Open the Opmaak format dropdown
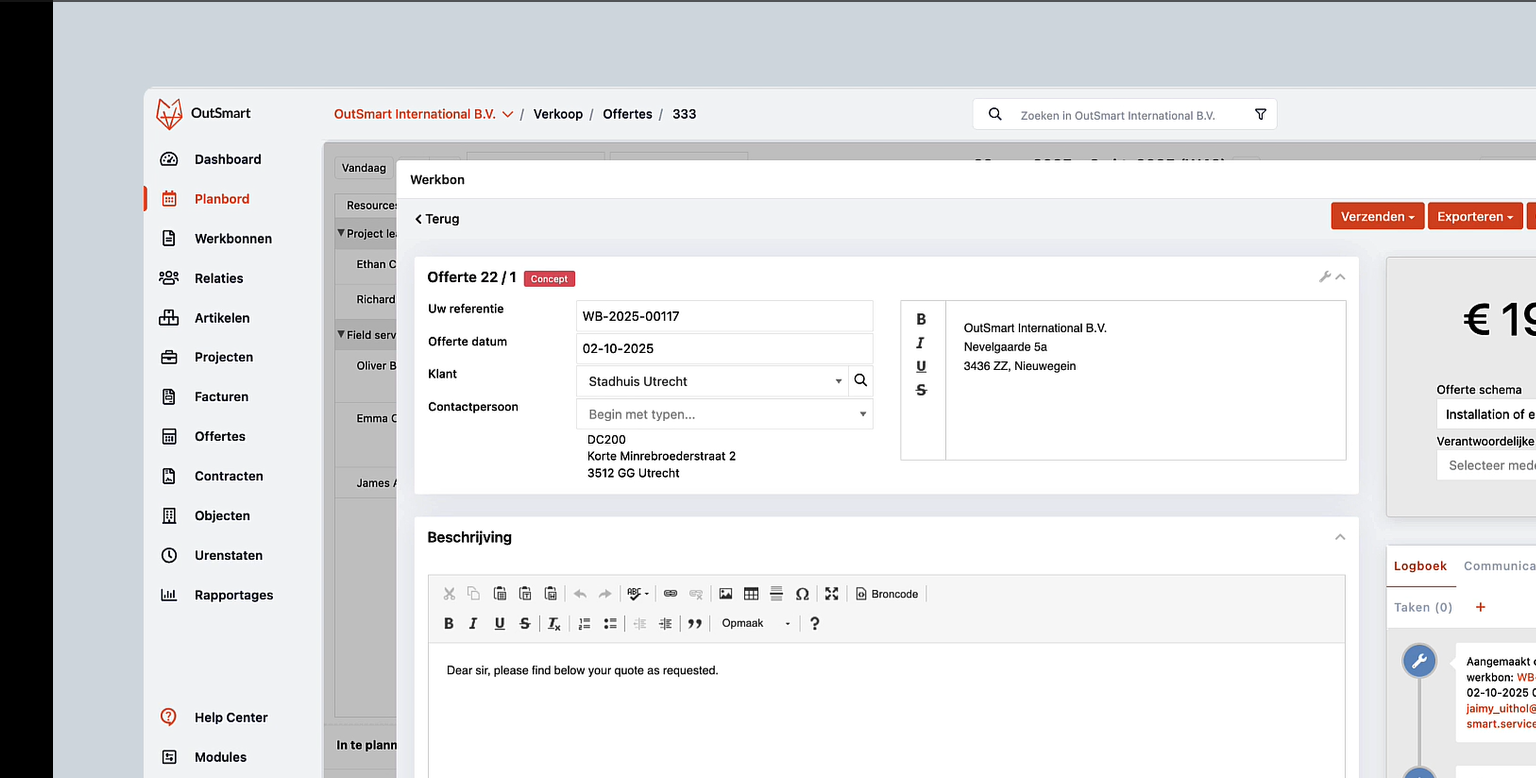The image size is (1536, 778). (755, 624)
